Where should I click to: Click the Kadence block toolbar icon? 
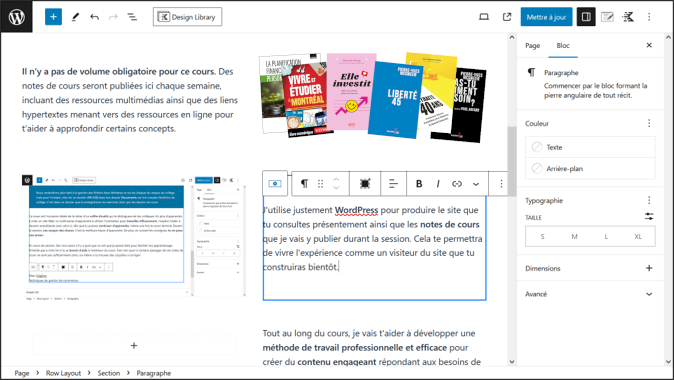click(x=365, y=184)
